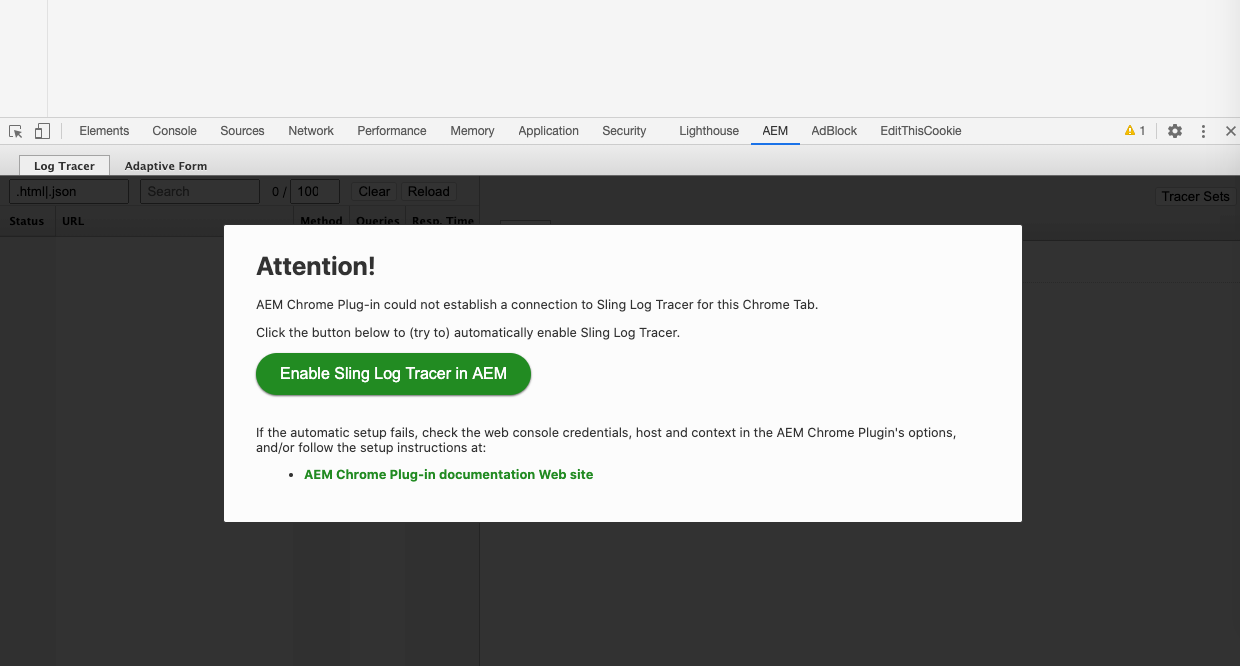Click the .html|.json filter field

click(x=69, y=192)
